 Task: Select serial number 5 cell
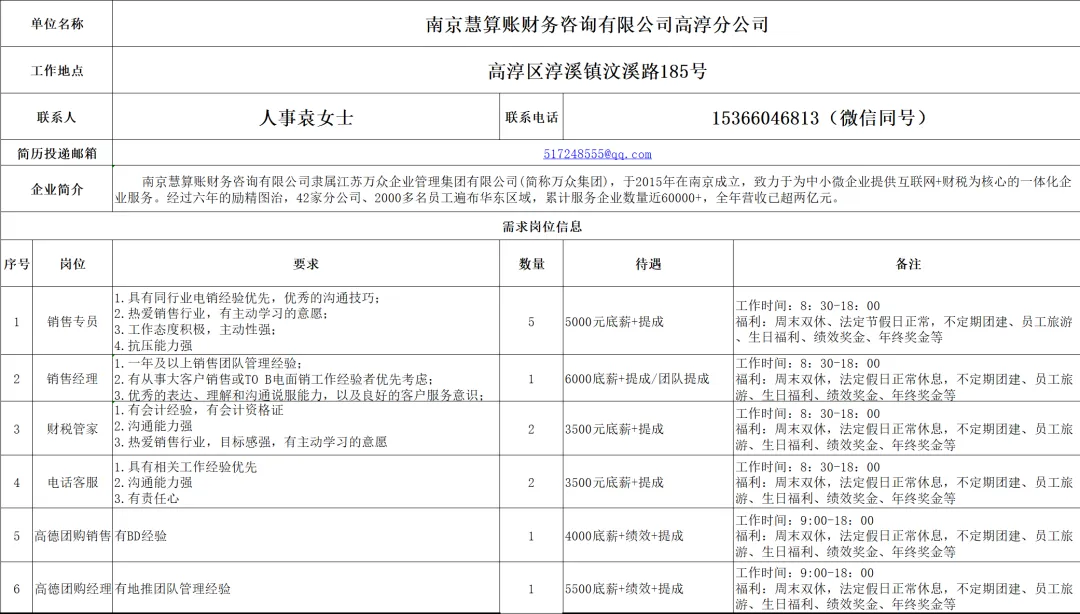pos(17,535)
